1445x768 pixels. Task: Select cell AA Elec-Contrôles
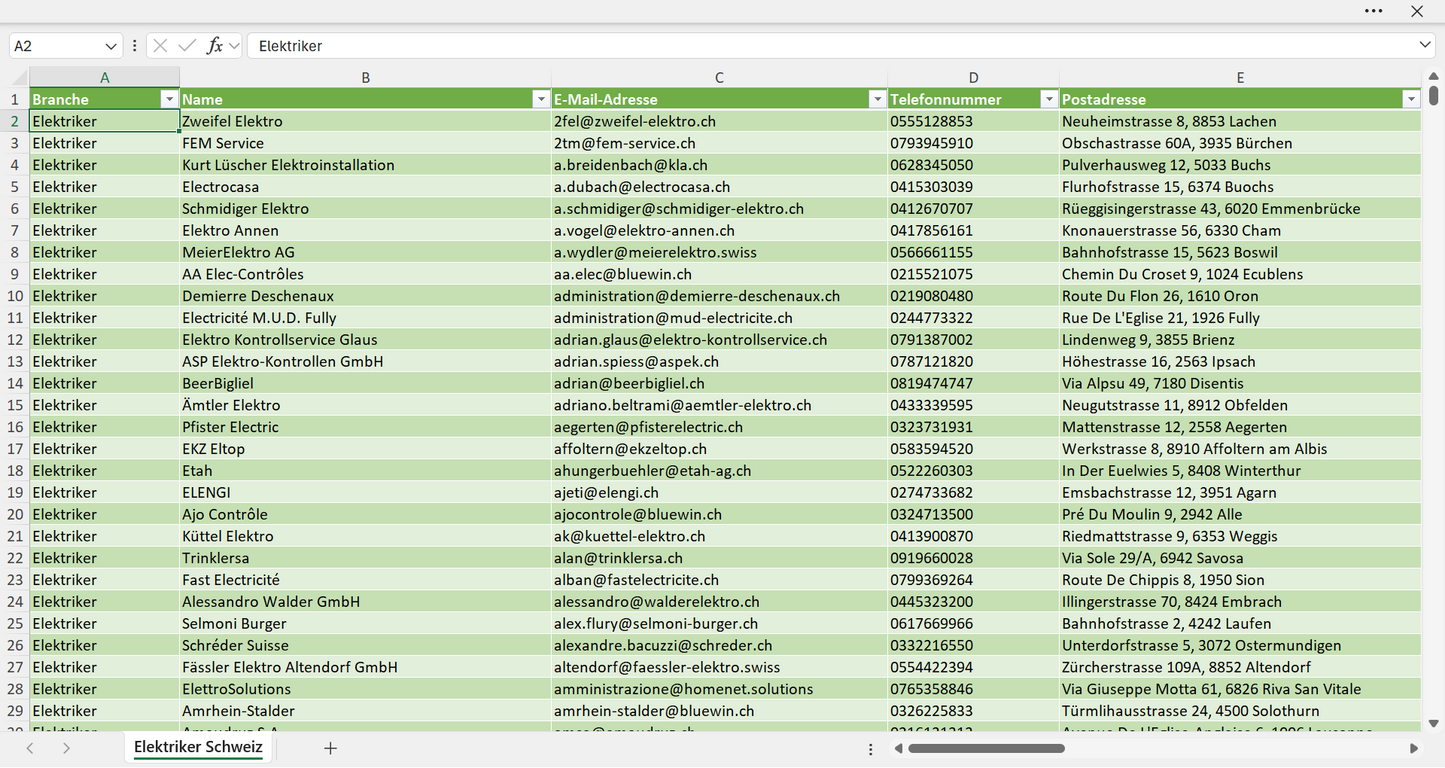coord(365,274)
